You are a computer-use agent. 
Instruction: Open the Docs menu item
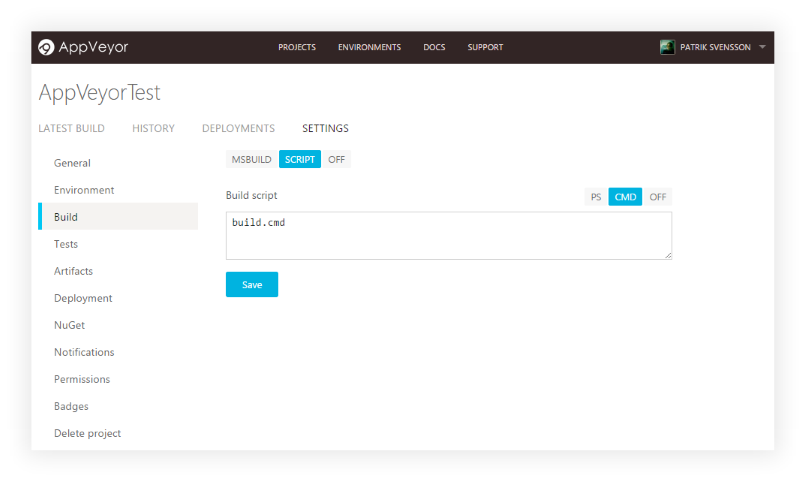pyautogui.click(x=434, y=47)
